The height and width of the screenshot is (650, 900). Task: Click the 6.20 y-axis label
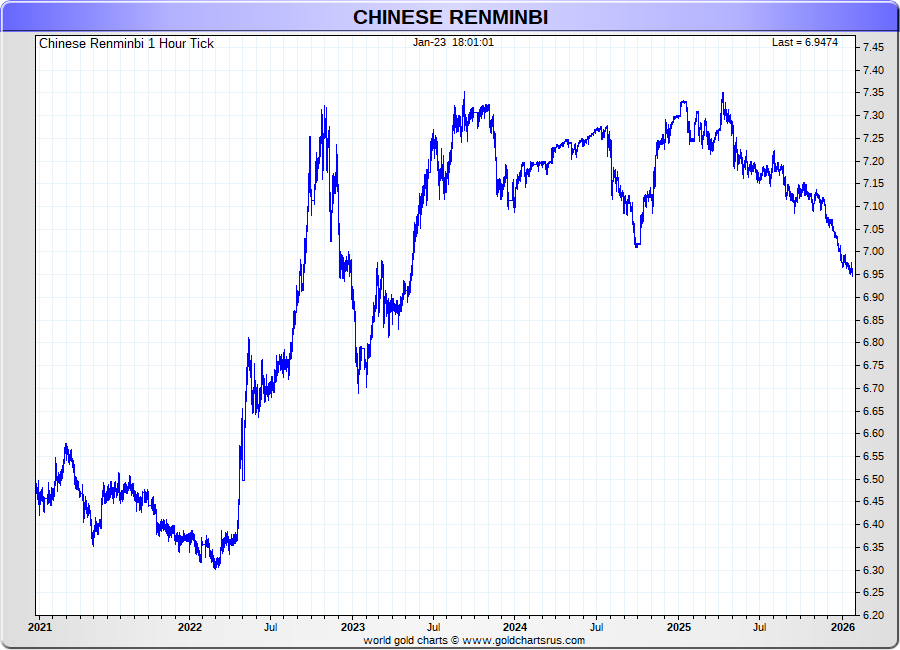point(873,615)
